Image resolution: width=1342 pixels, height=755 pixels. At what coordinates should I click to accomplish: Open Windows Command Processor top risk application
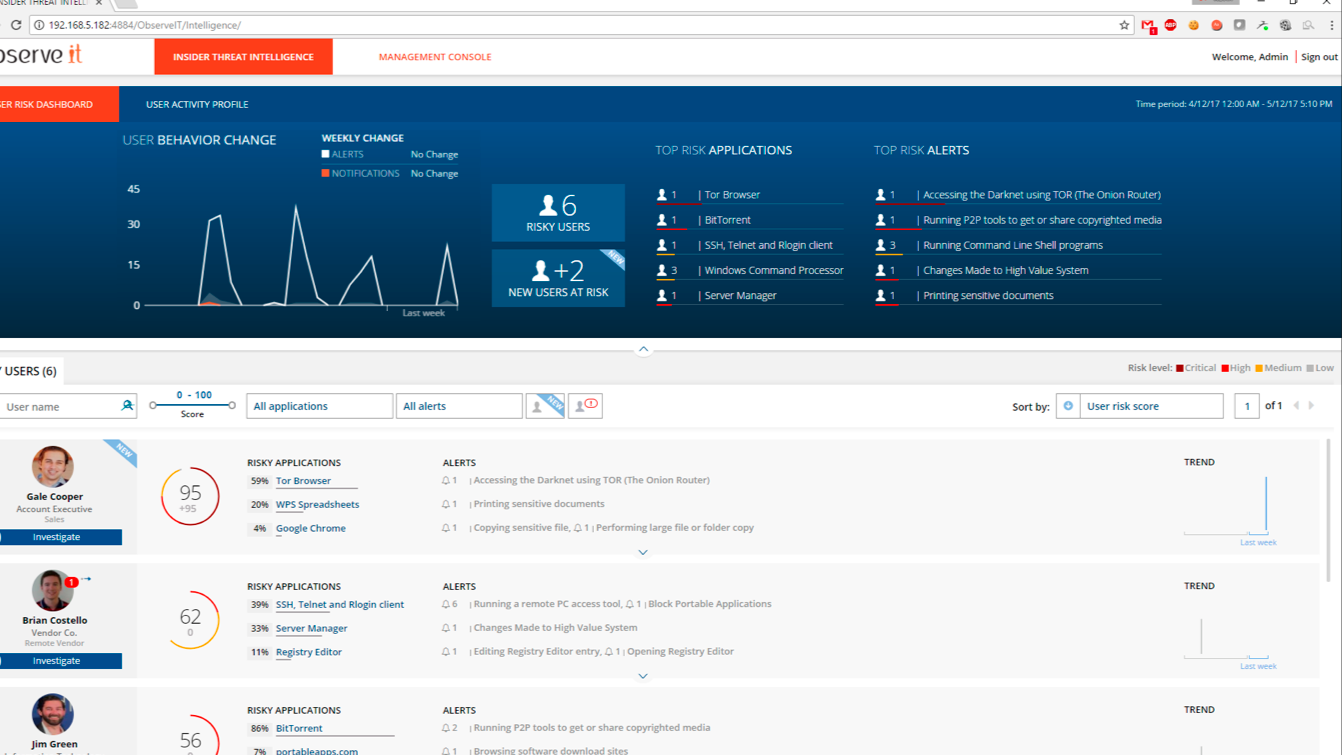click(x=774, y=270)
